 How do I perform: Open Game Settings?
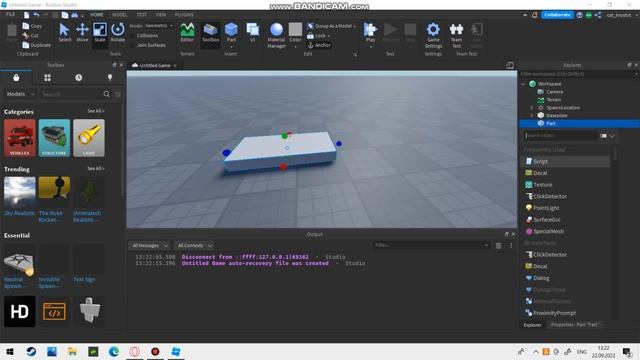(433, 35)
